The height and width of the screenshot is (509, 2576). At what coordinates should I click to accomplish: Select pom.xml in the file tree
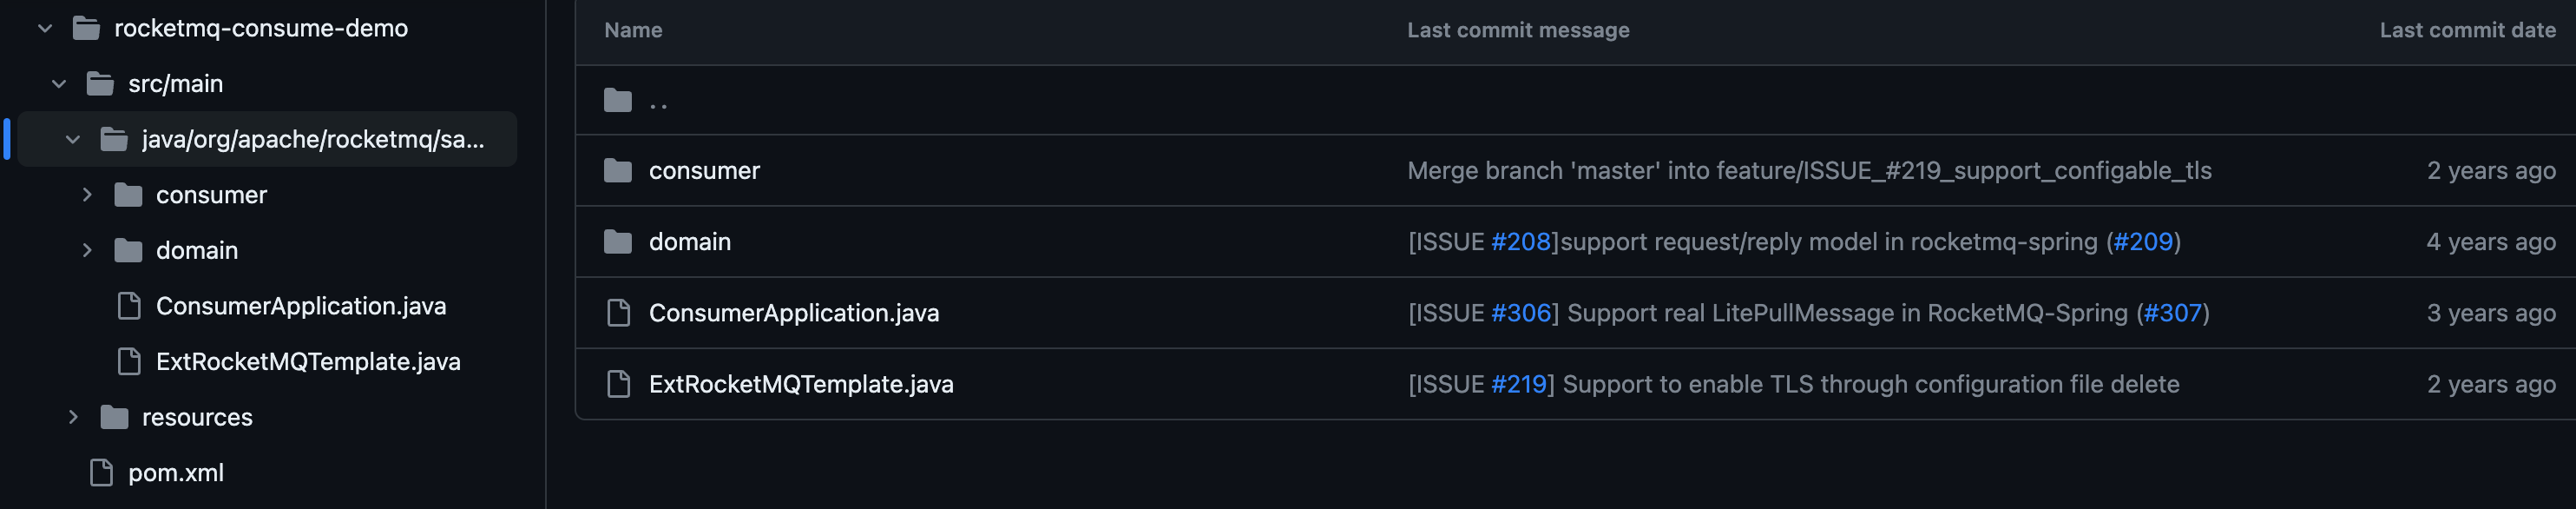pyautogui.click(x=176, y=472)
